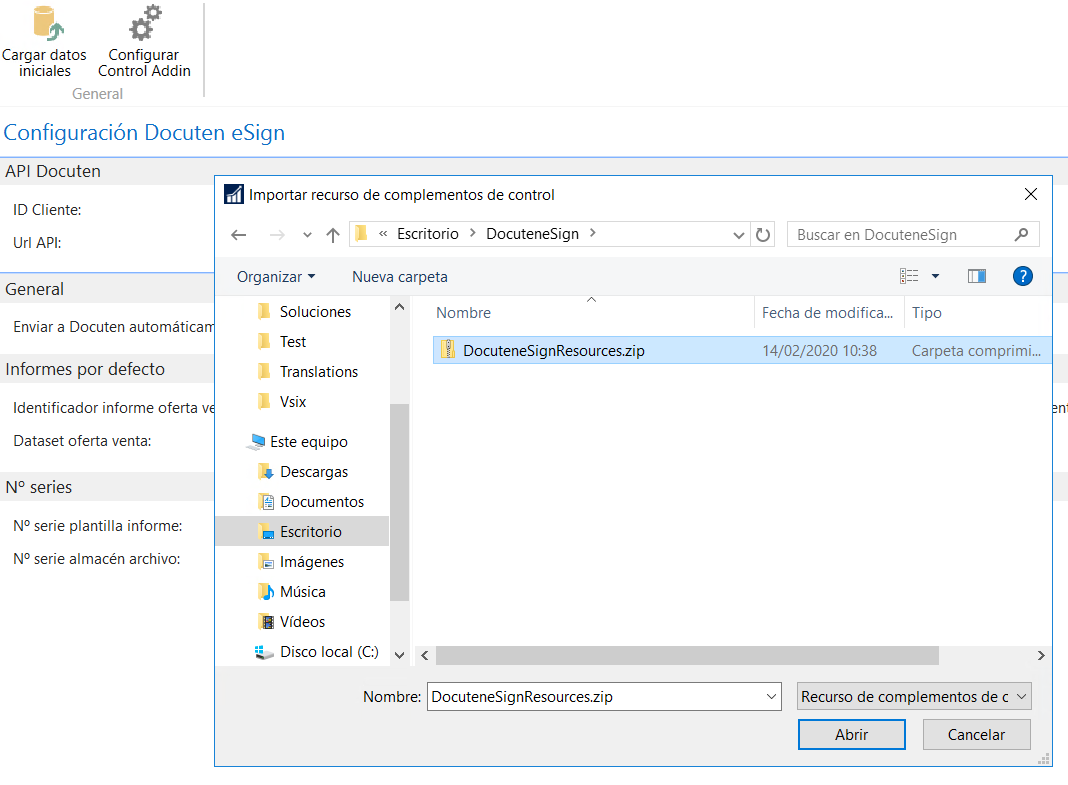The image size is (1068, 785).
Task: Click the forward navigation arrow in dialog
Action: (x=277, y=235)
